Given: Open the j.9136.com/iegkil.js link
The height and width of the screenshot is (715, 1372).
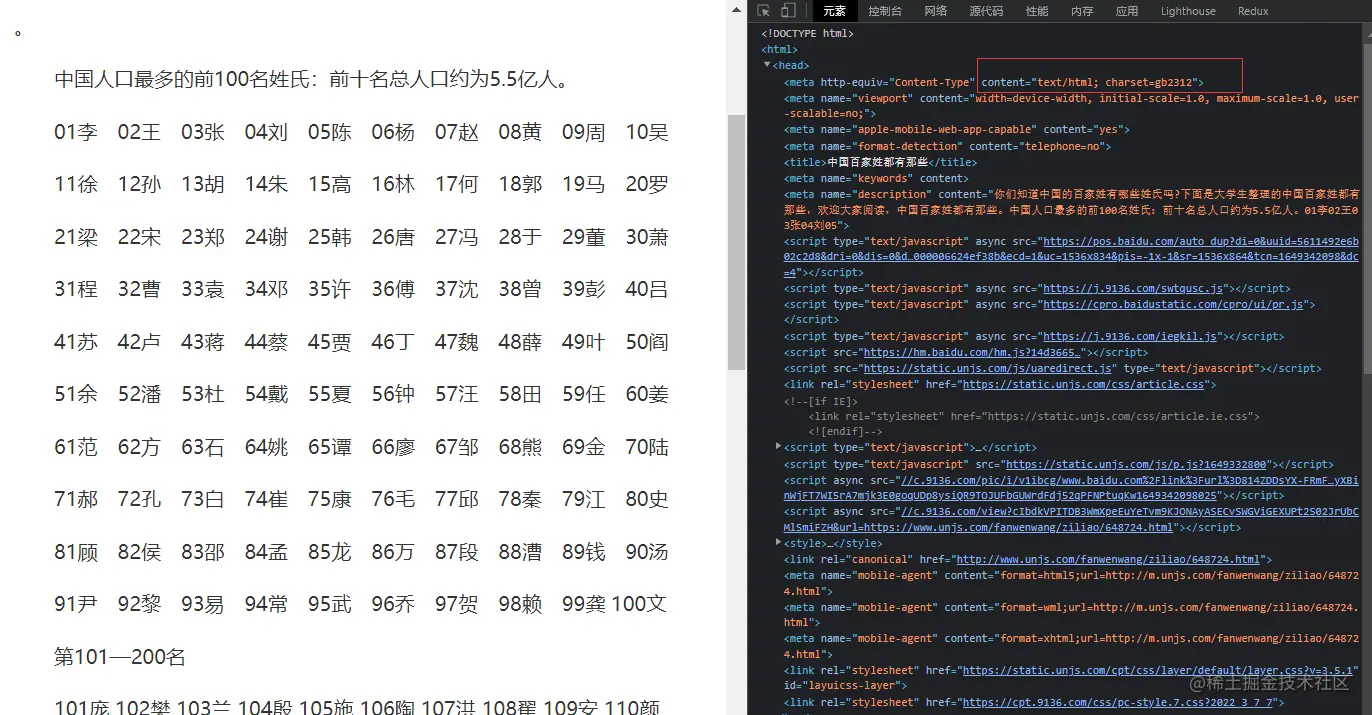Looking at the screenshot, I should pyautogui.click(x=1129, y=336).
